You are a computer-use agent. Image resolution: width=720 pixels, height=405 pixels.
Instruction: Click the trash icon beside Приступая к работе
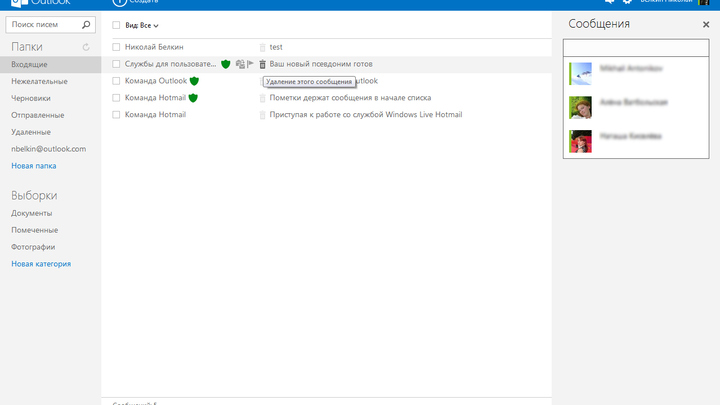[x=262, y=115]
